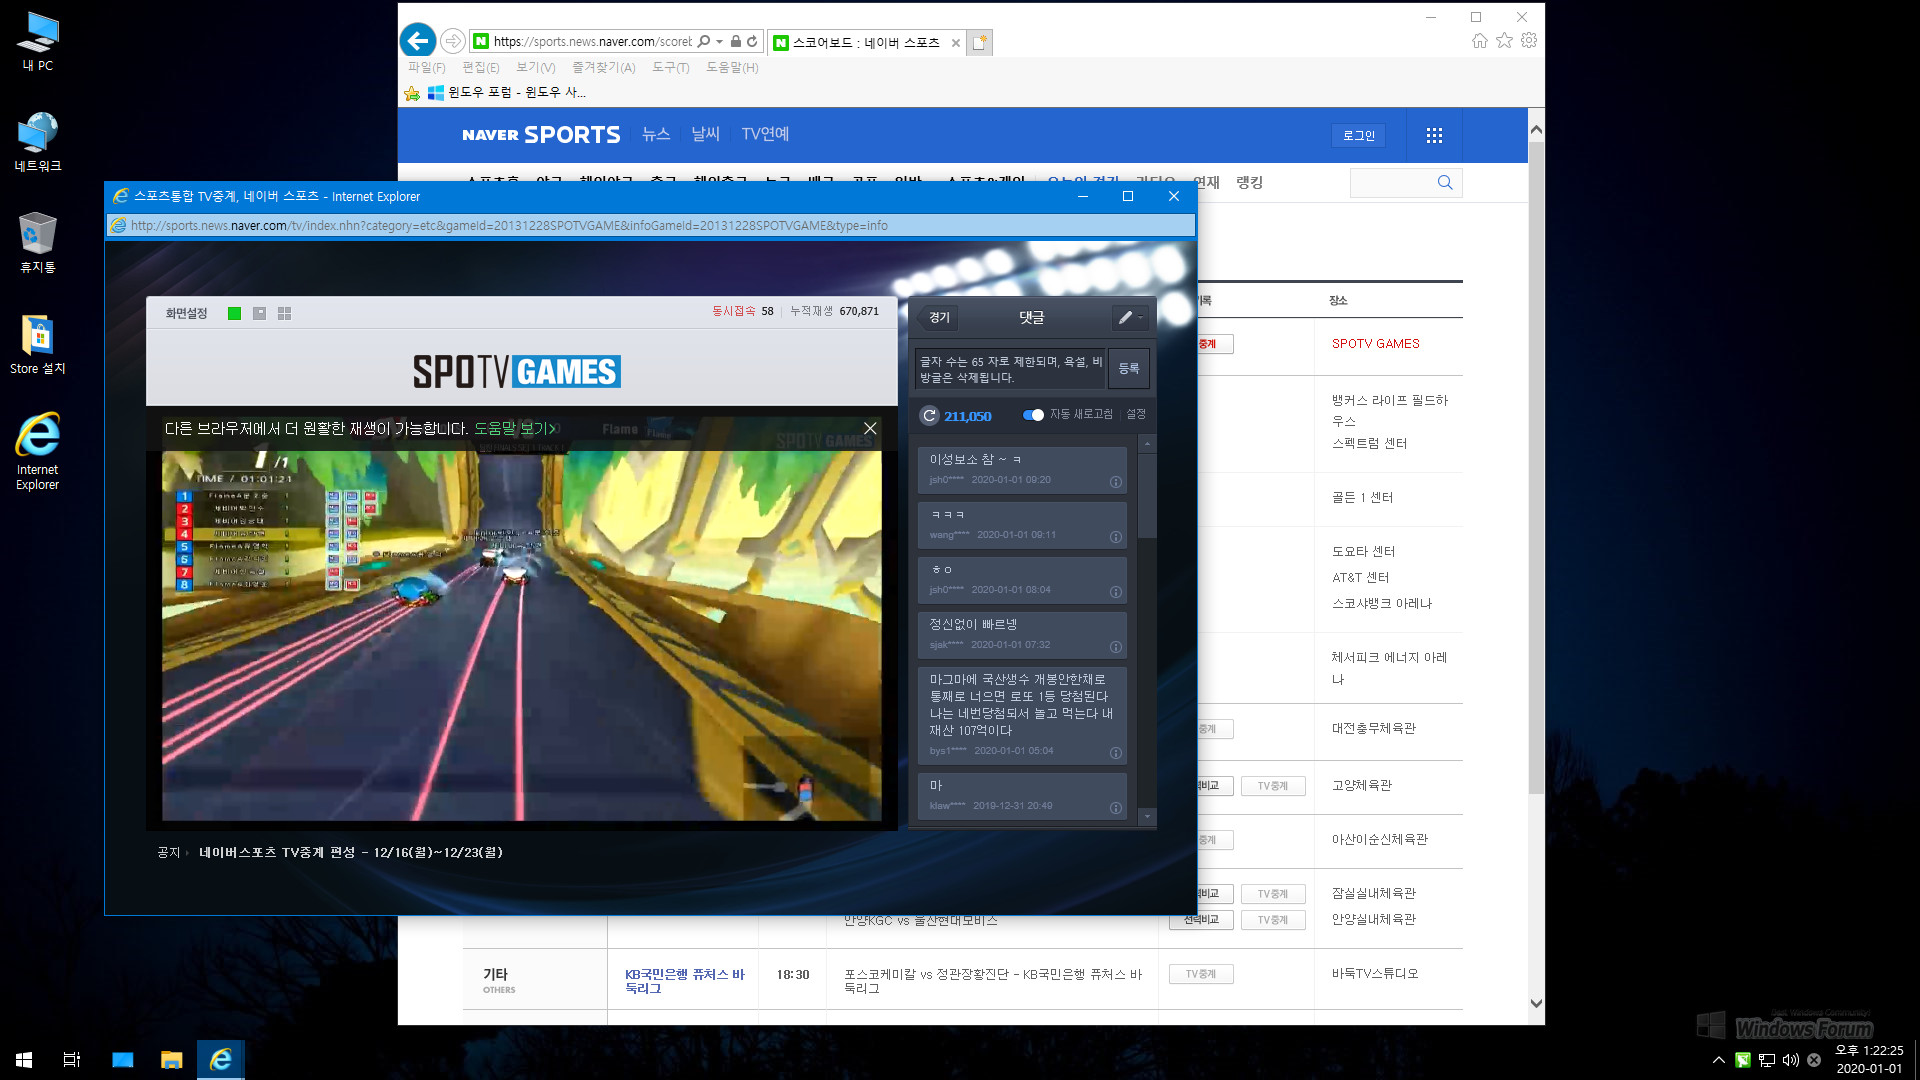Image resolution: width=1920 pixels, height=1080 pixels.
Task: Click the TV중계 button for 바둑TV스튜디오 row
Action: pyautogui.click(x=1201, y=974)
